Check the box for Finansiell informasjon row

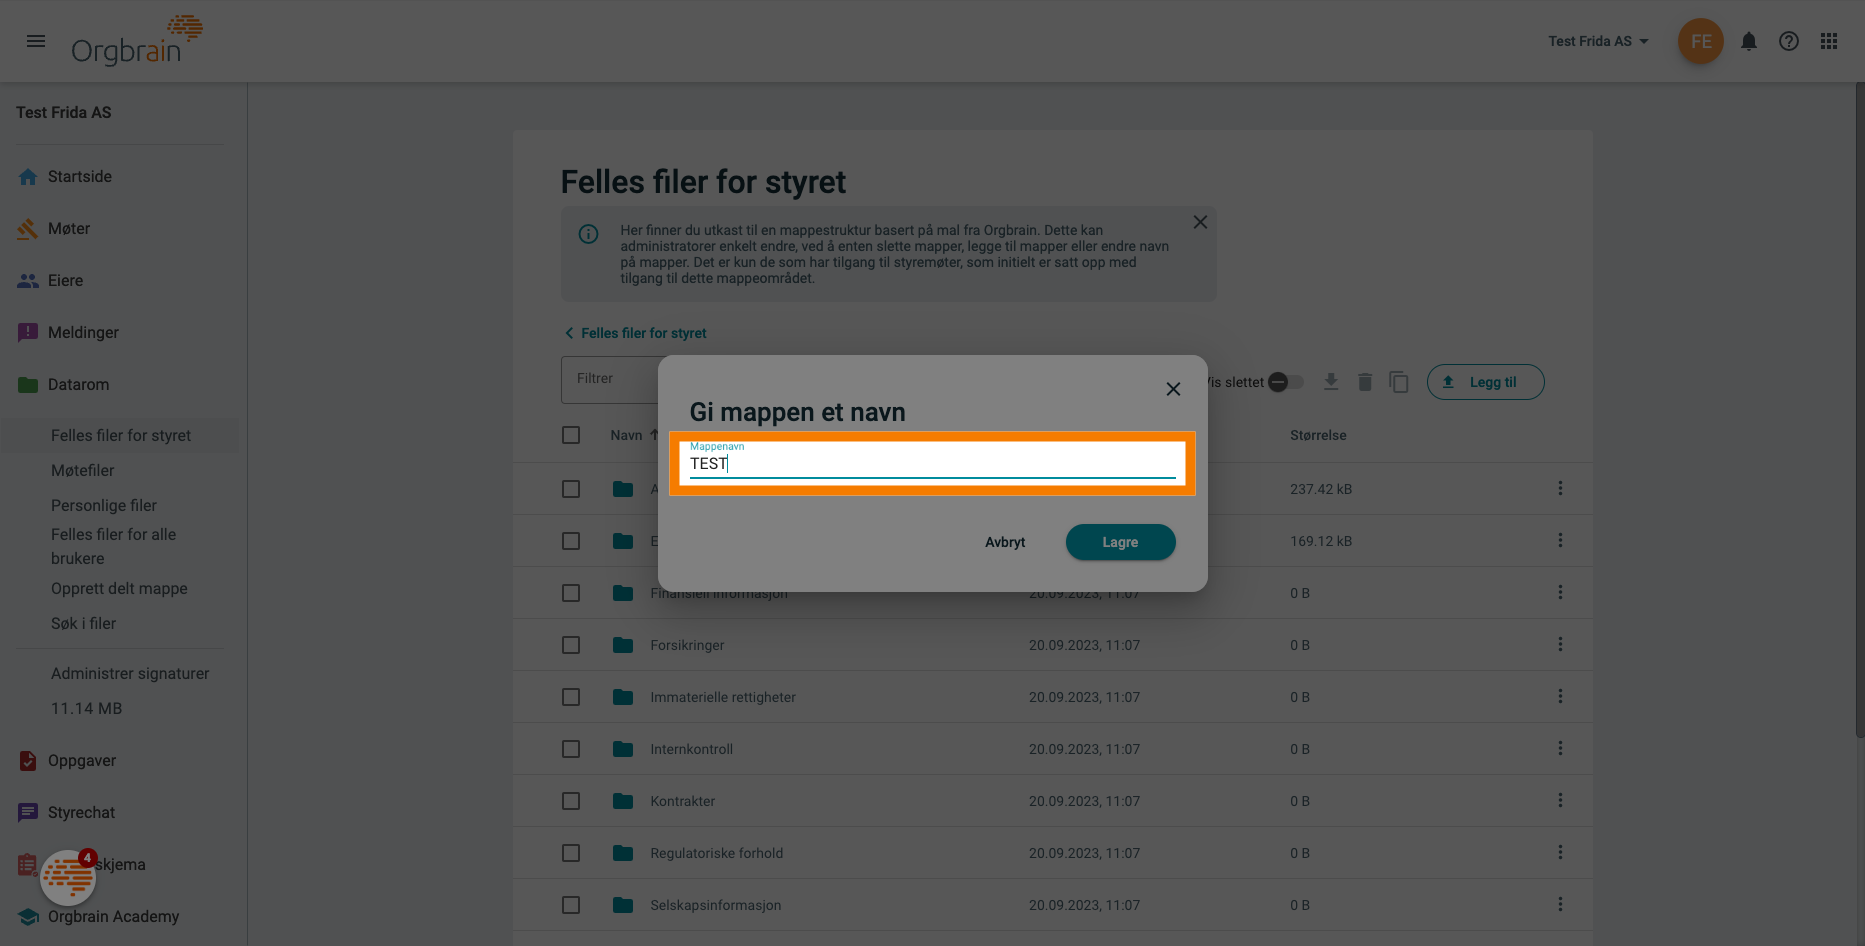[571, 593]
